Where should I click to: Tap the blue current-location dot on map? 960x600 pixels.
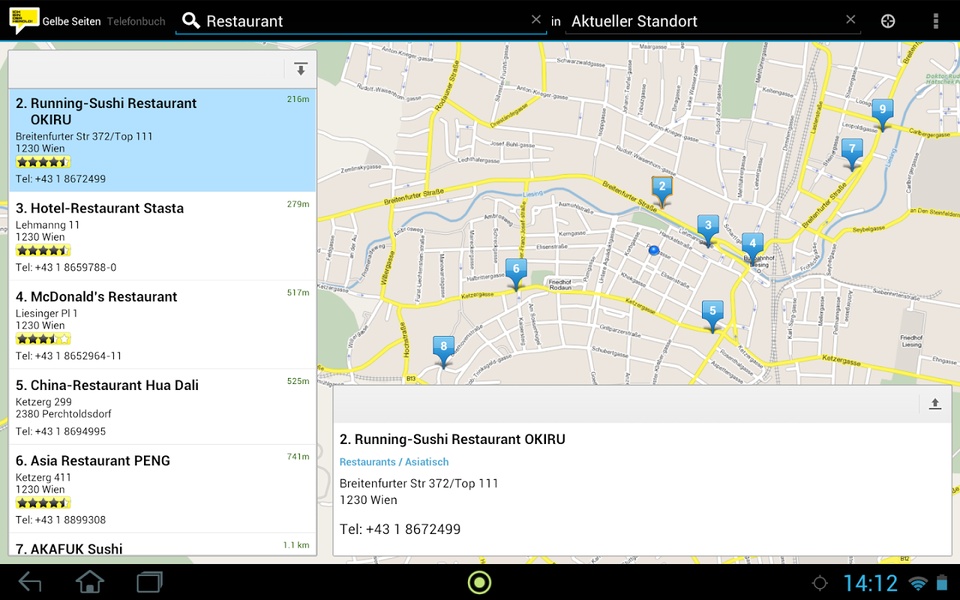pos(654,250)
